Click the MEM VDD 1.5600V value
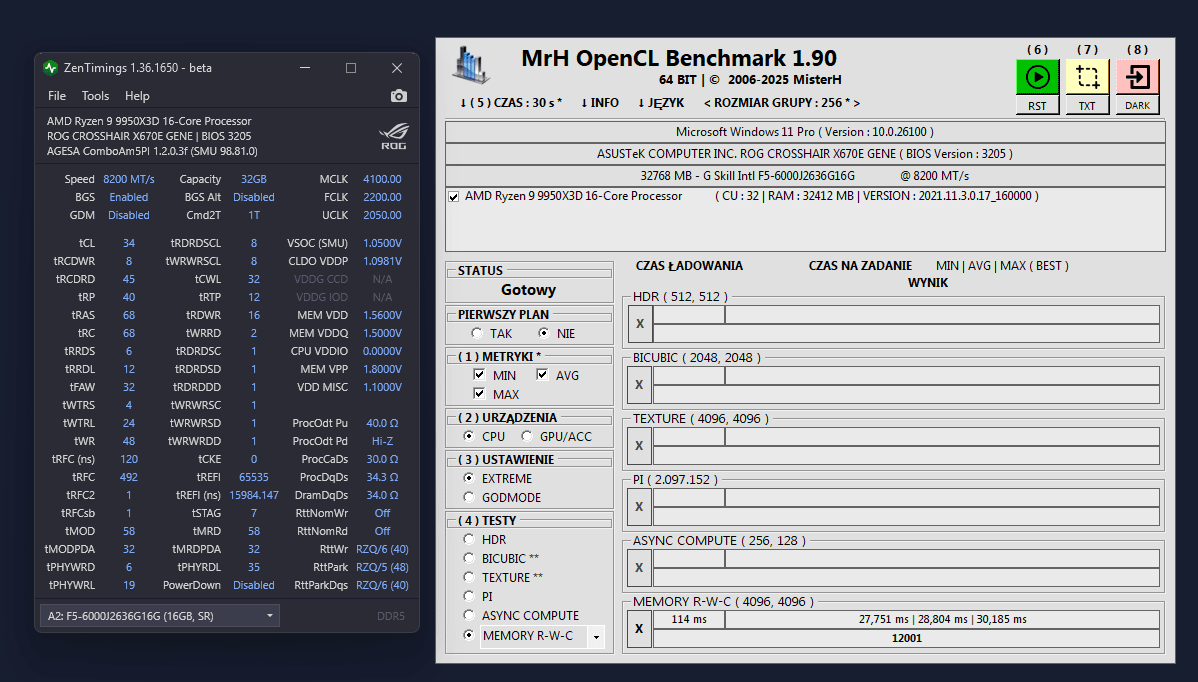 coord(382,315)
